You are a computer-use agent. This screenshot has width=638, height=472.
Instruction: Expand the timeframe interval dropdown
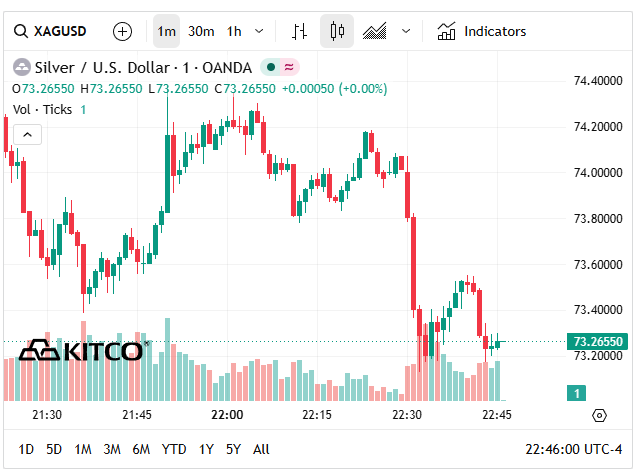click(259, 31)
